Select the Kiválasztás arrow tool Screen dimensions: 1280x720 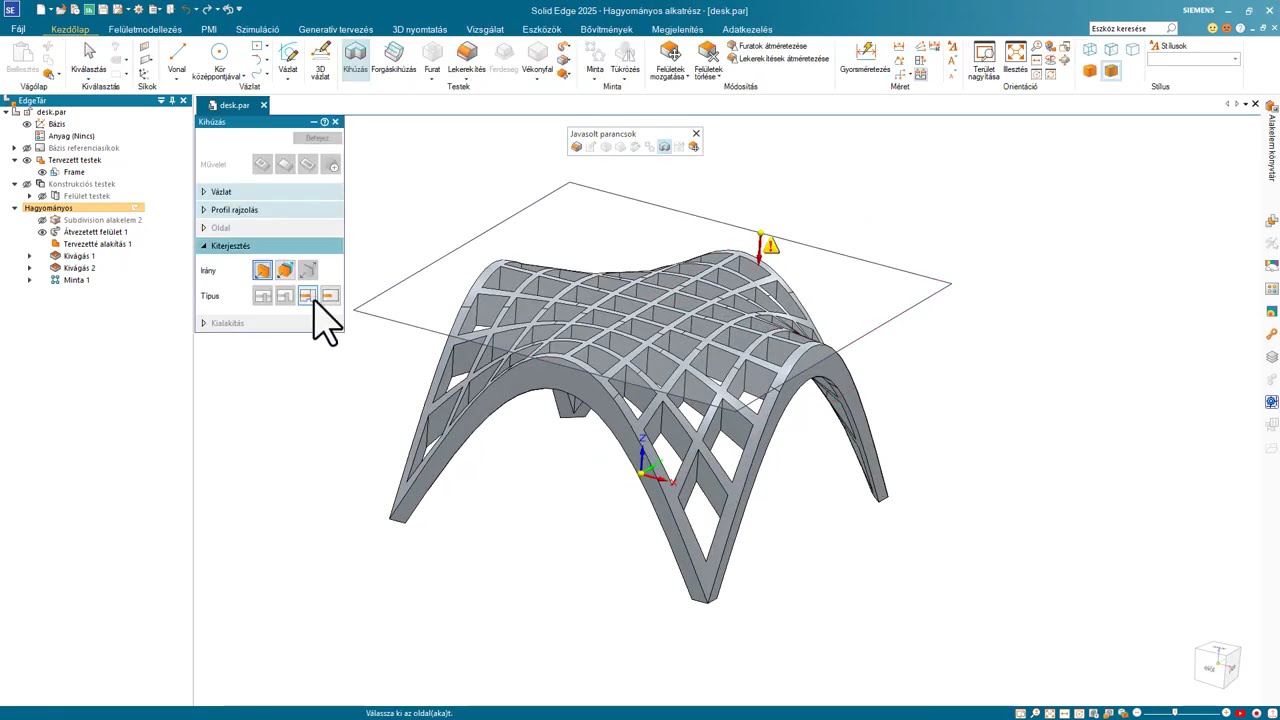(x=89, y=58)
